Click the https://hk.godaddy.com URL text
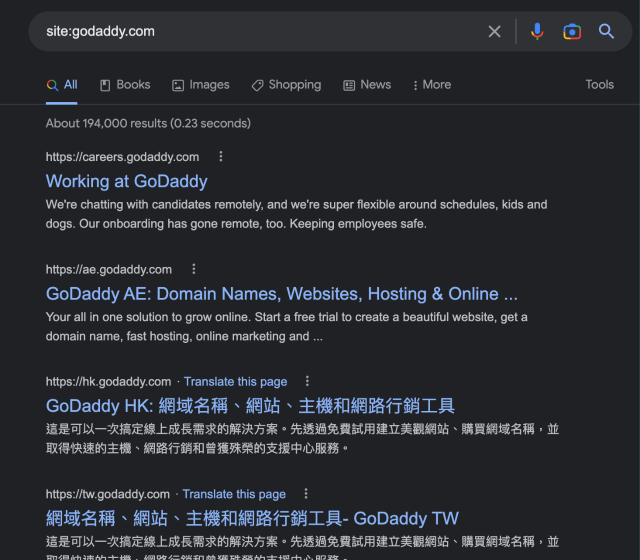Viewport: 640px width, 560px height. click(x=108, y=382)
